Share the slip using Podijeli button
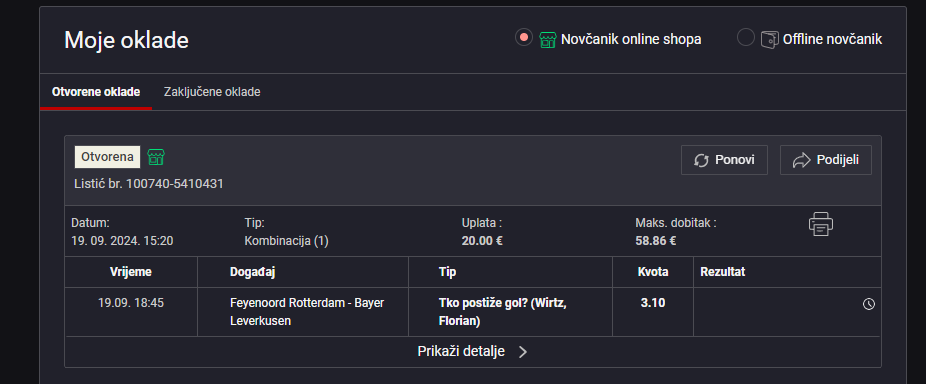Screen dimensions: 926x384 [x=826, y=160]
